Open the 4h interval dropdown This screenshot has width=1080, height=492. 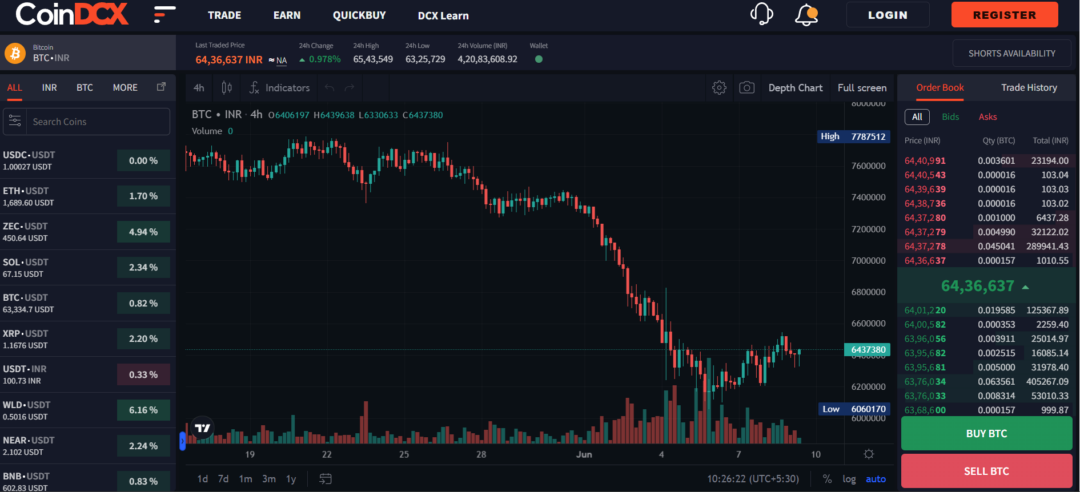[198, 88]
